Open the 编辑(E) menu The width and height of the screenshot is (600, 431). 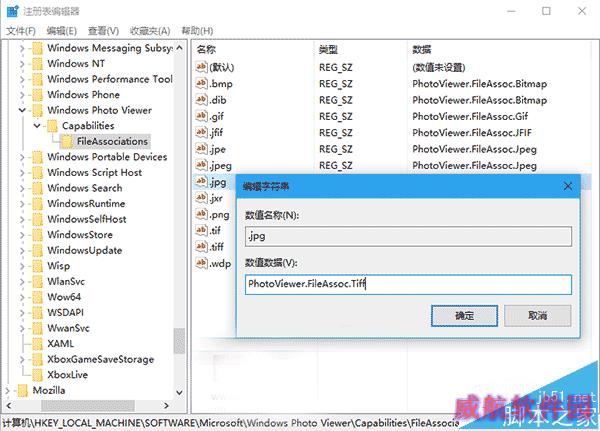62,31
